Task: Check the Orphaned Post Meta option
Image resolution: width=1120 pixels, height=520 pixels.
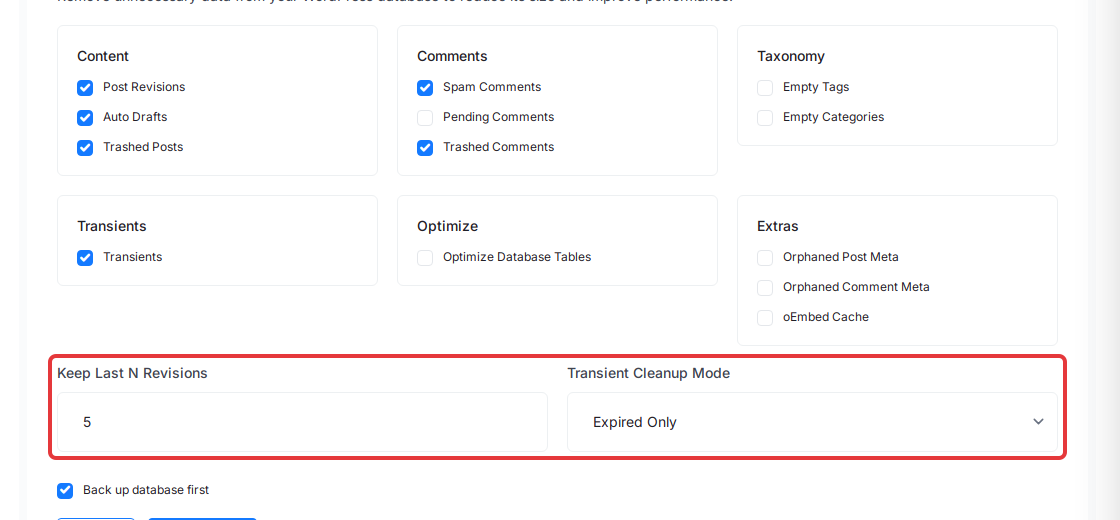Action: pyautogui.click(x=765, y=258)
